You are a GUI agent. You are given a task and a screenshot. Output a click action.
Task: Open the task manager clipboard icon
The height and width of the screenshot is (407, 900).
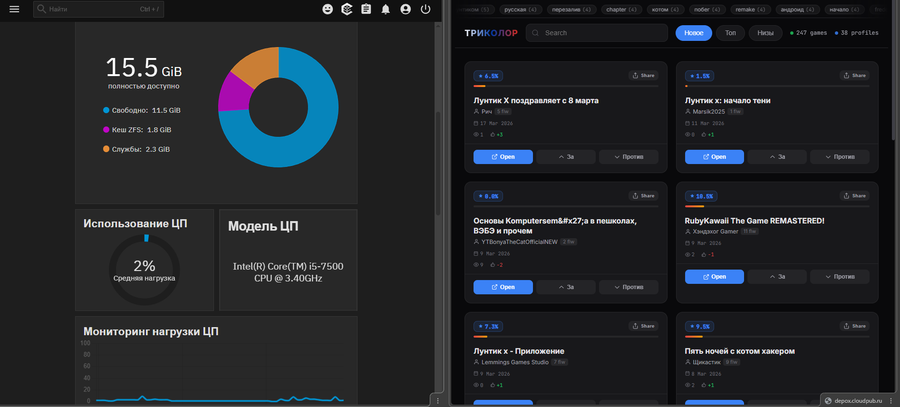coord(366,9)
